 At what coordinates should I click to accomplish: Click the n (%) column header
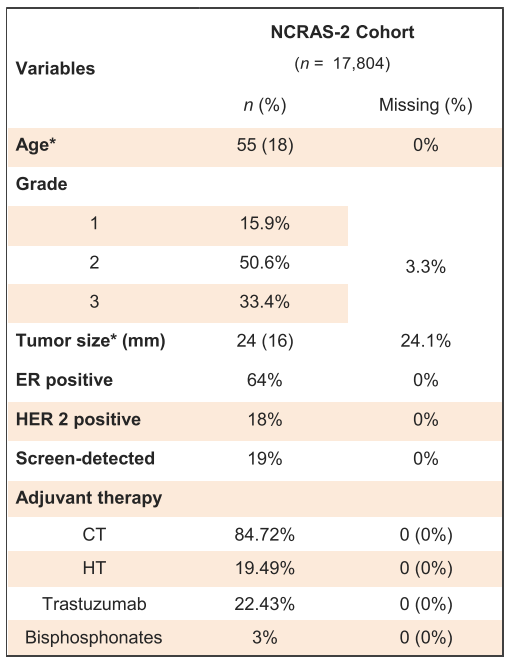point(265,105)
